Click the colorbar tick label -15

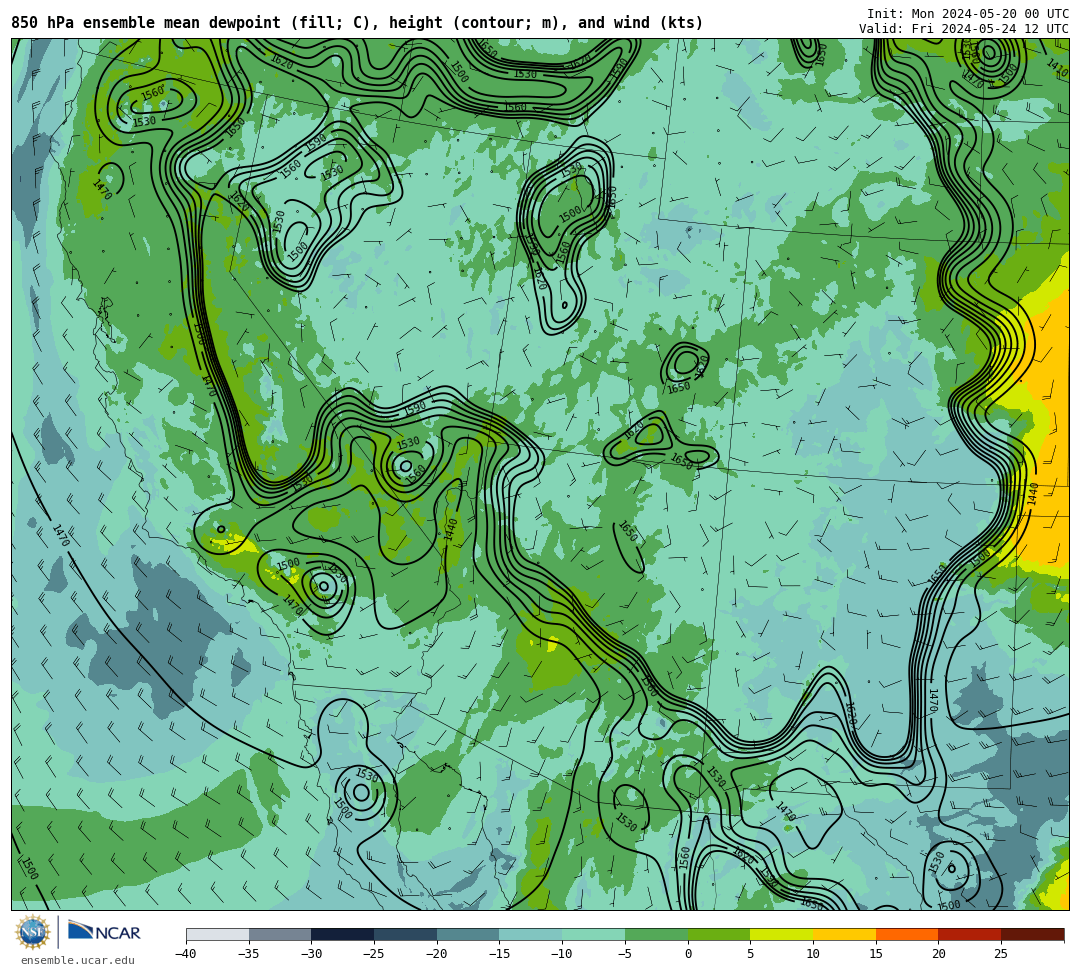coord(499,954)
